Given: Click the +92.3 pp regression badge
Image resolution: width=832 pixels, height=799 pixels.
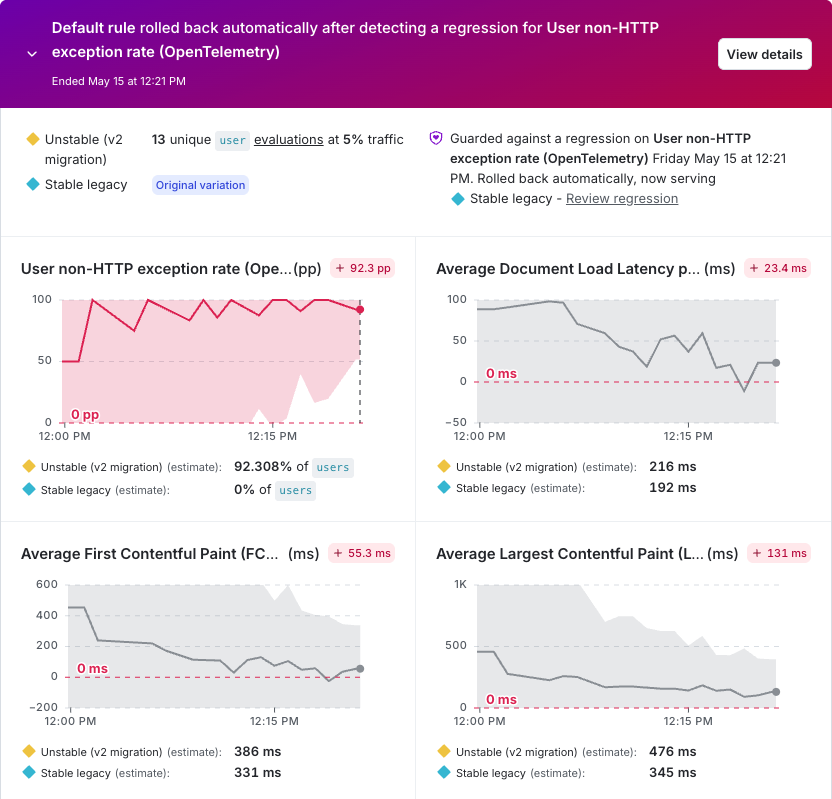Looking at the screenshot, I should (363, 268).
